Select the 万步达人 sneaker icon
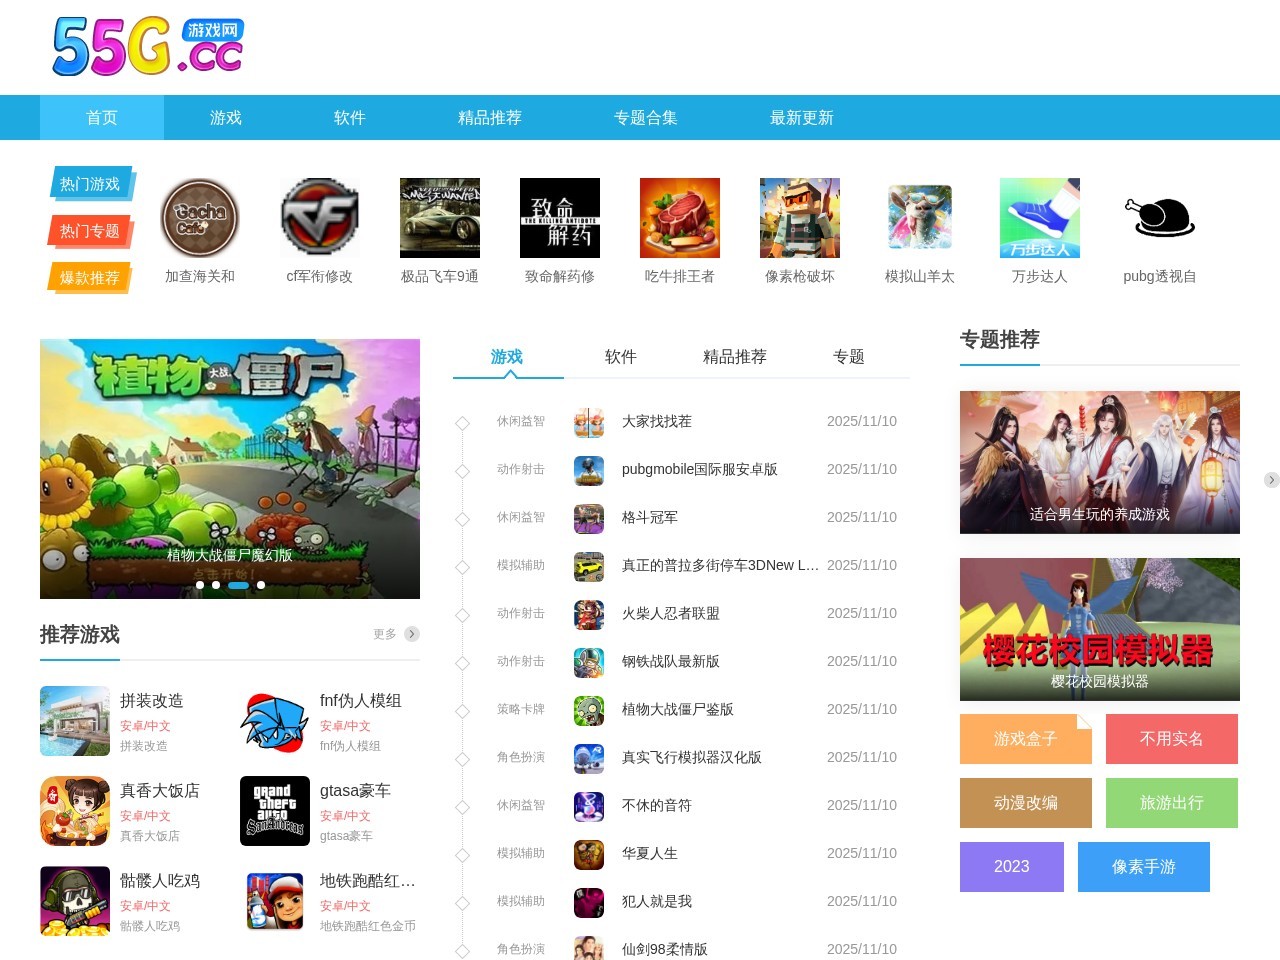1280x960 pixels. coord(1040,218)
